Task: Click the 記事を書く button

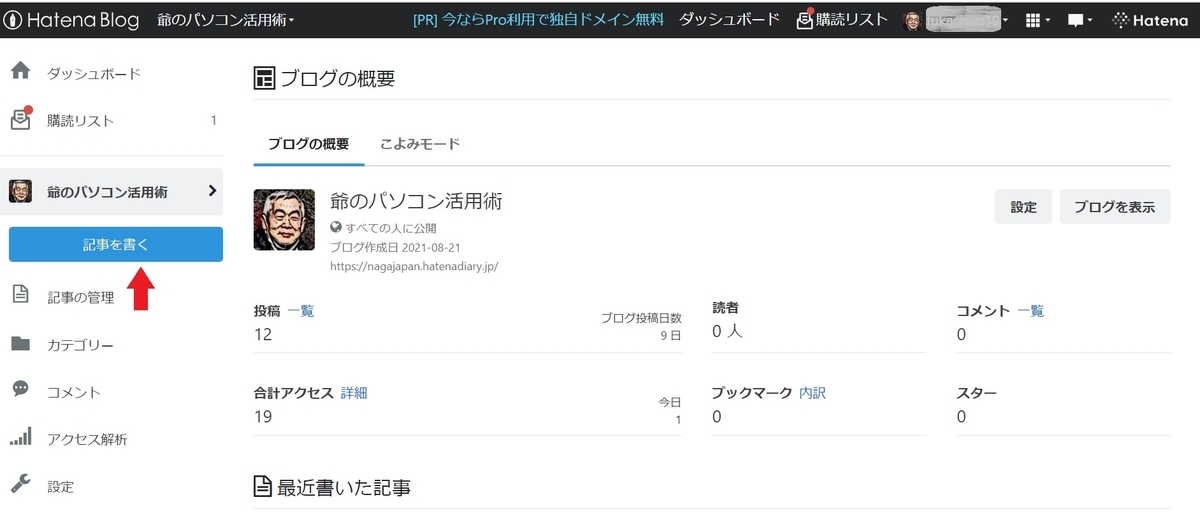Action: pos(116,244)
